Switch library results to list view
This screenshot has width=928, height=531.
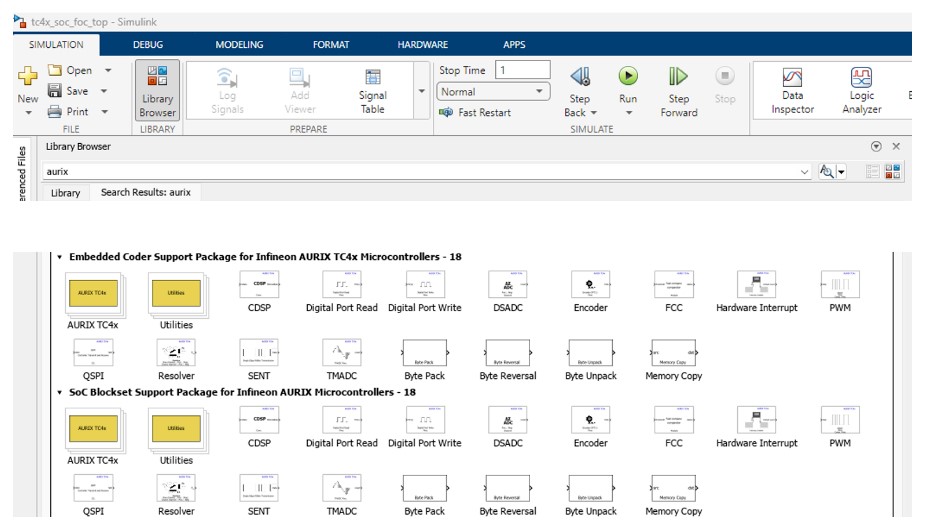pyautogui.click(x=872, y=172)
